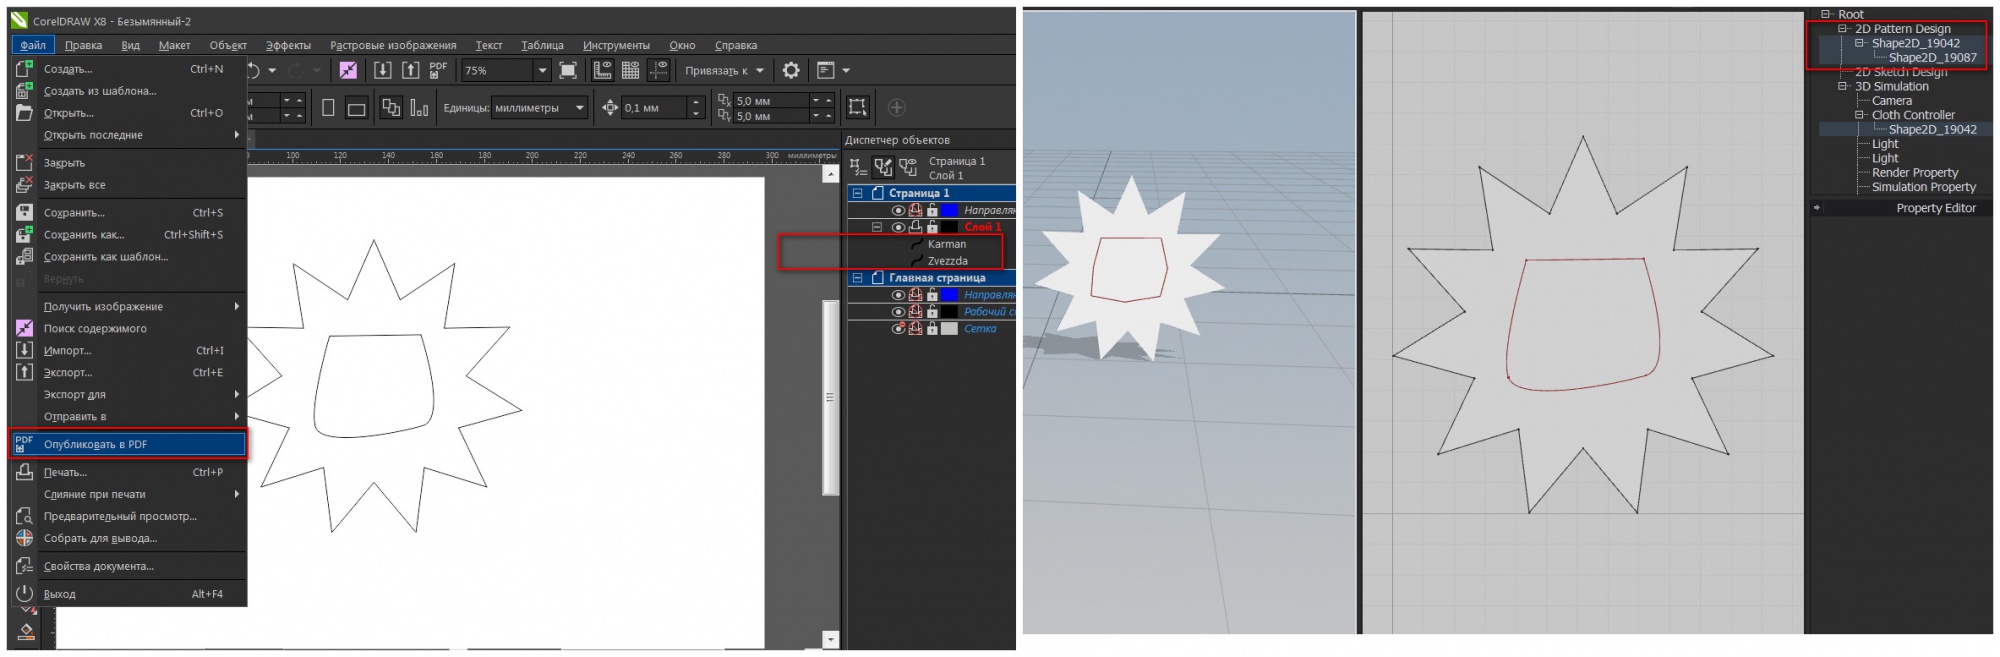The image size is (2000, 657).
Task: Click the Print printer icon in File menu
Action: click(x=24, y=472)
